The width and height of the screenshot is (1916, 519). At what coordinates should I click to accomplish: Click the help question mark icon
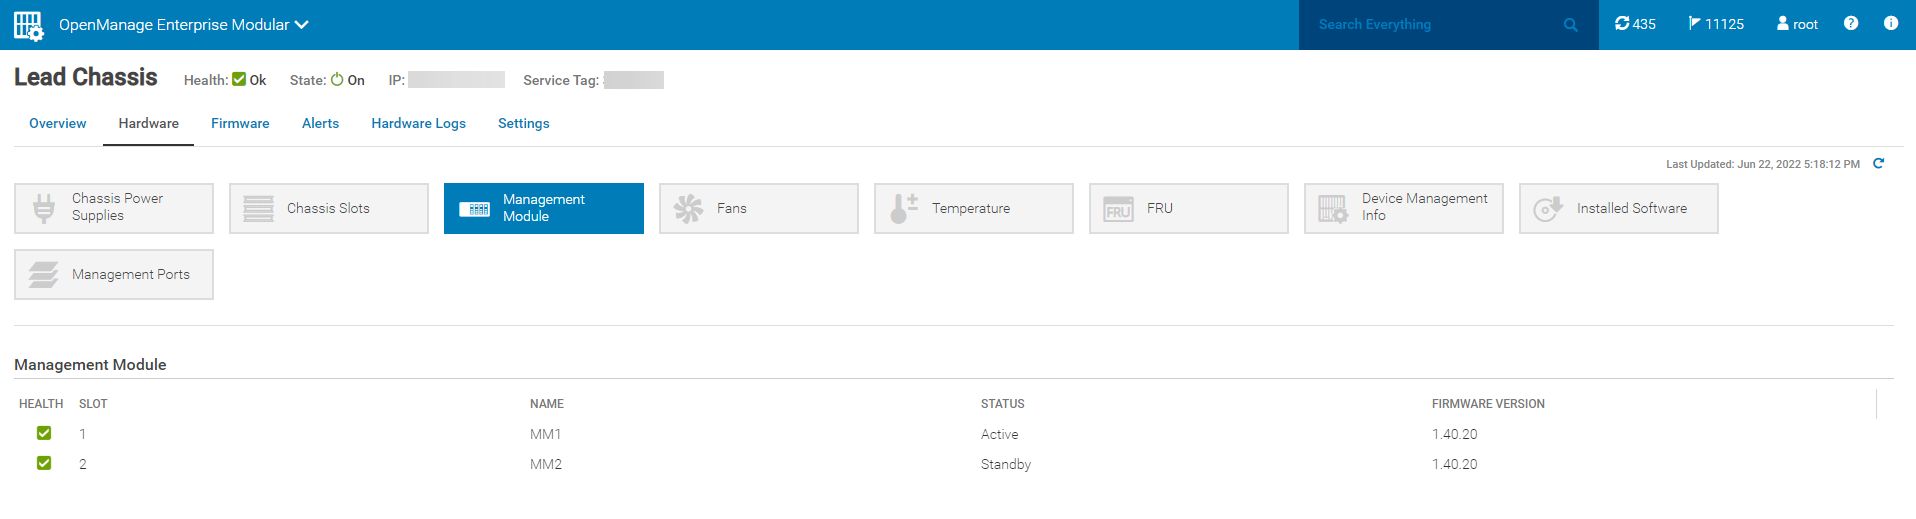[x=1851, y=23]
